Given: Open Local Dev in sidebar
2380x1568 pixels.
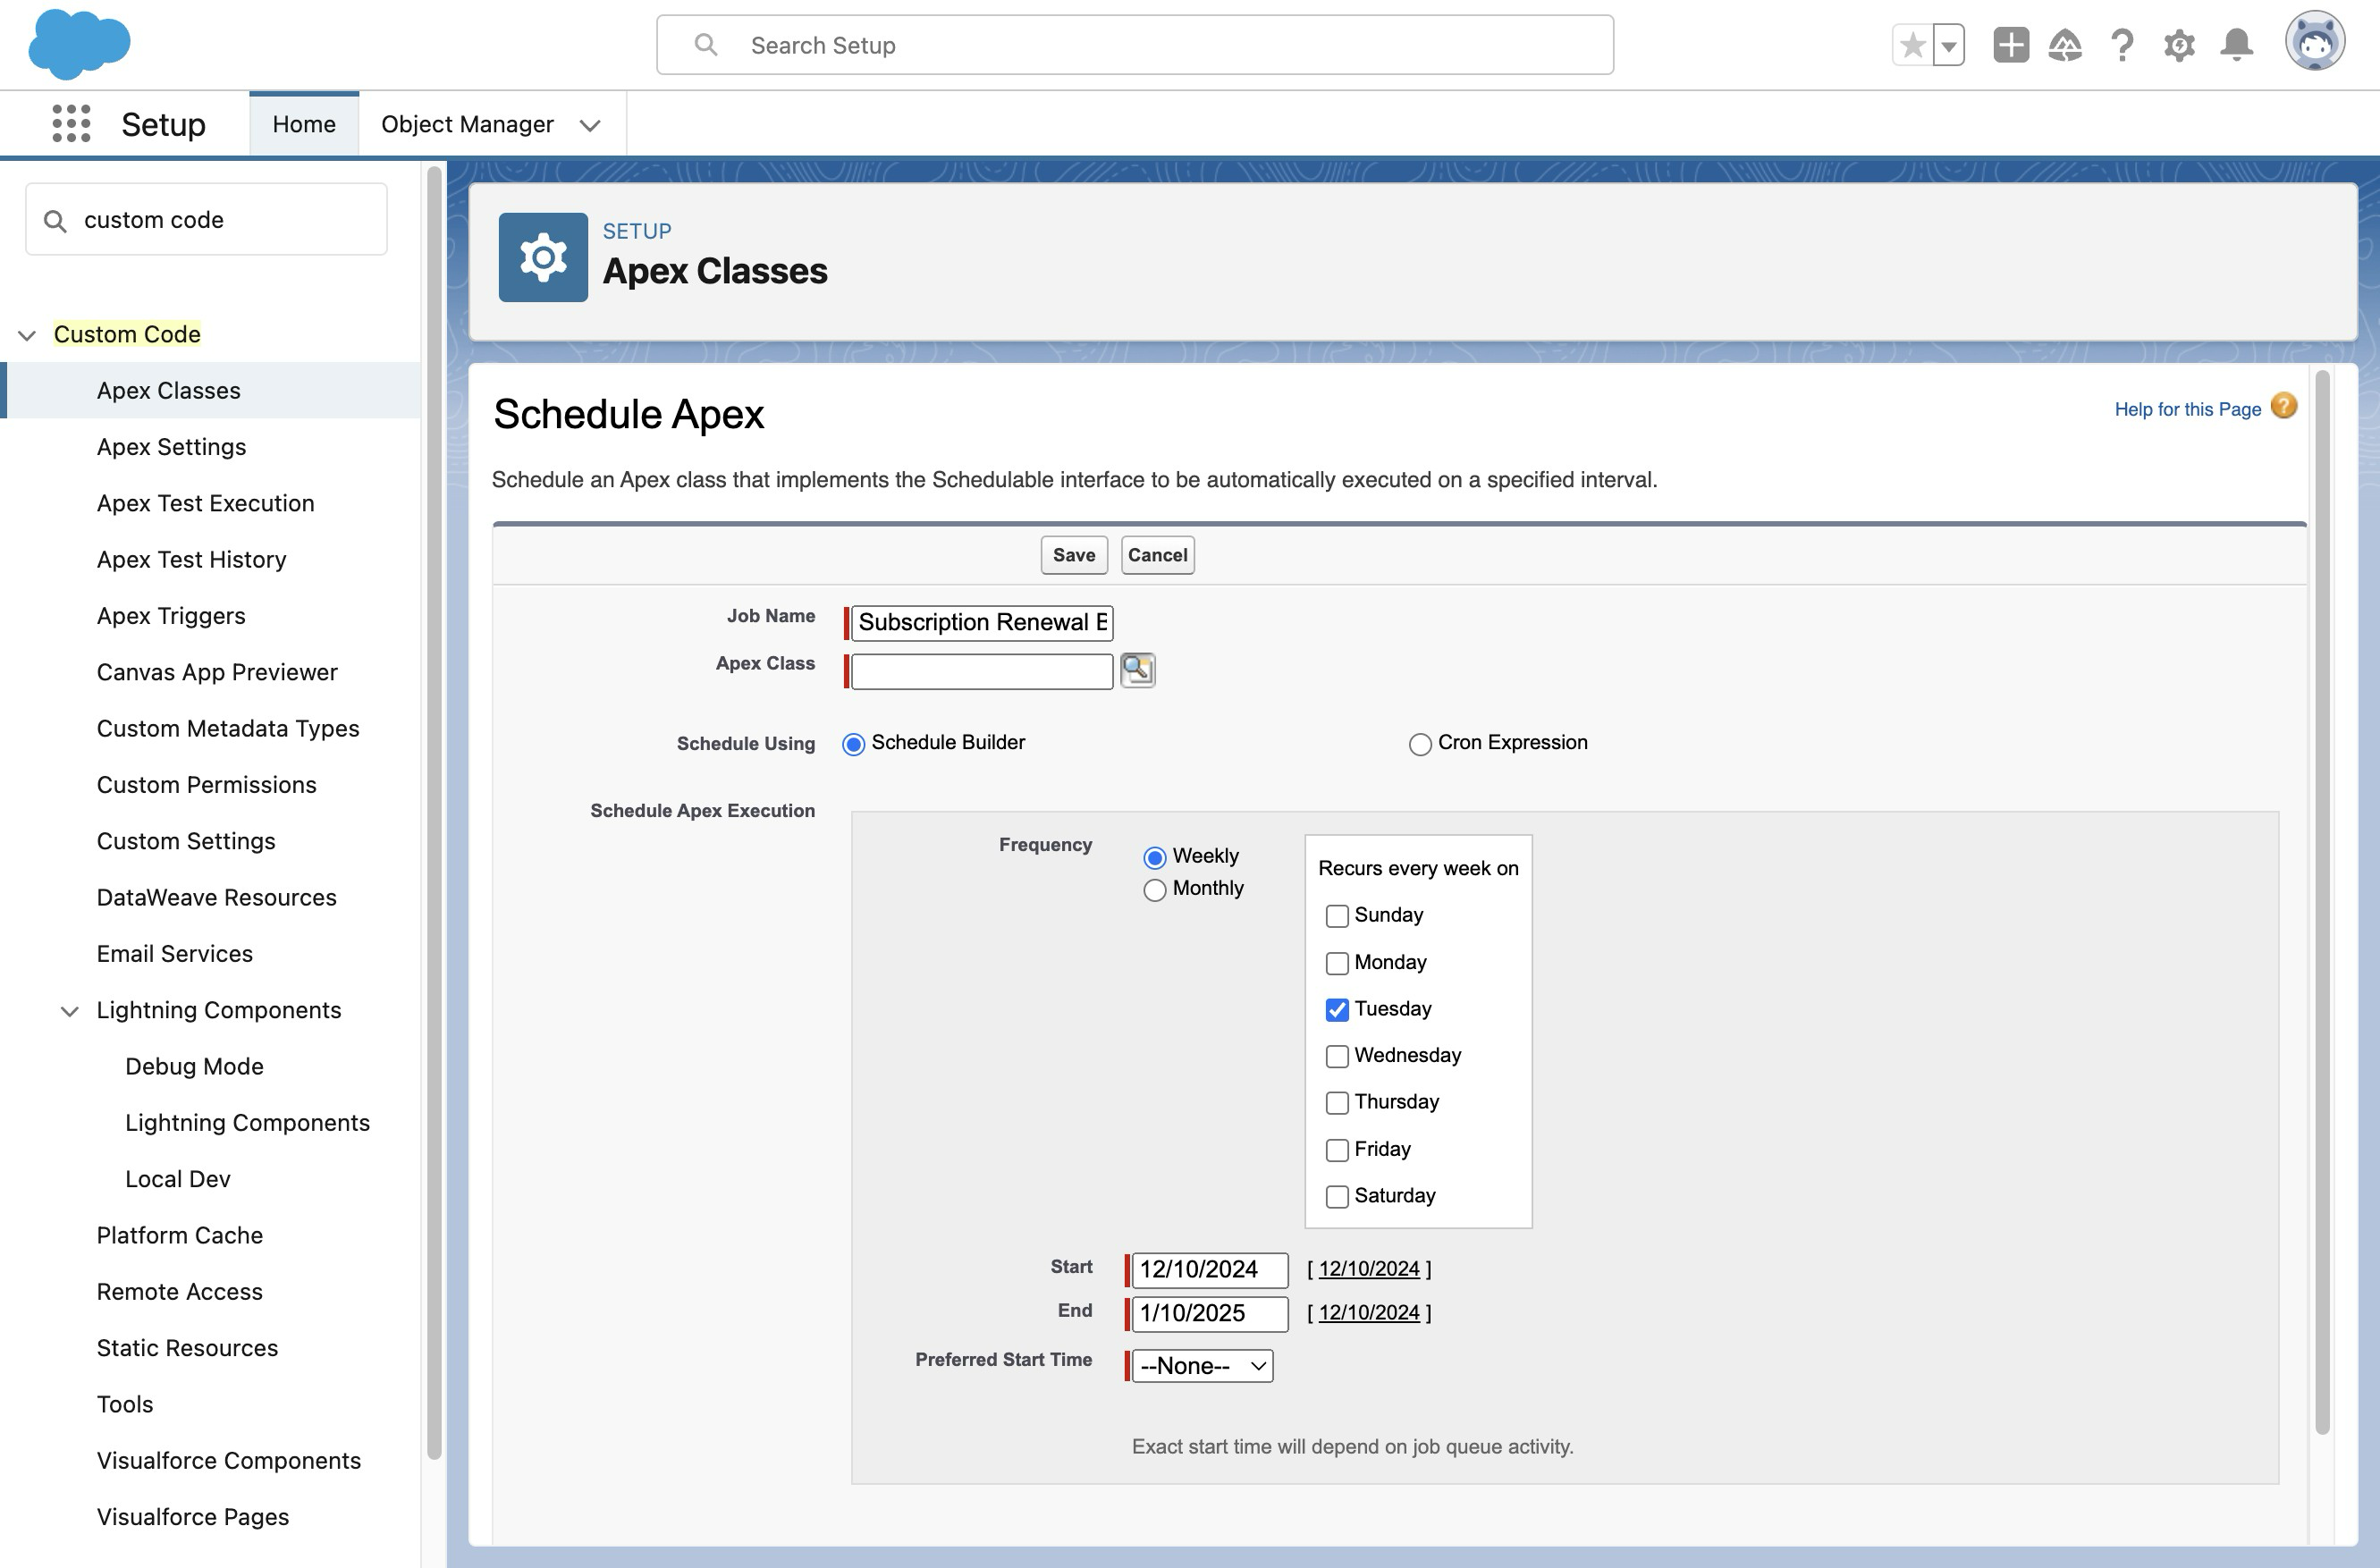Looking at the screenshot, I should click(x=178, y=1179).
